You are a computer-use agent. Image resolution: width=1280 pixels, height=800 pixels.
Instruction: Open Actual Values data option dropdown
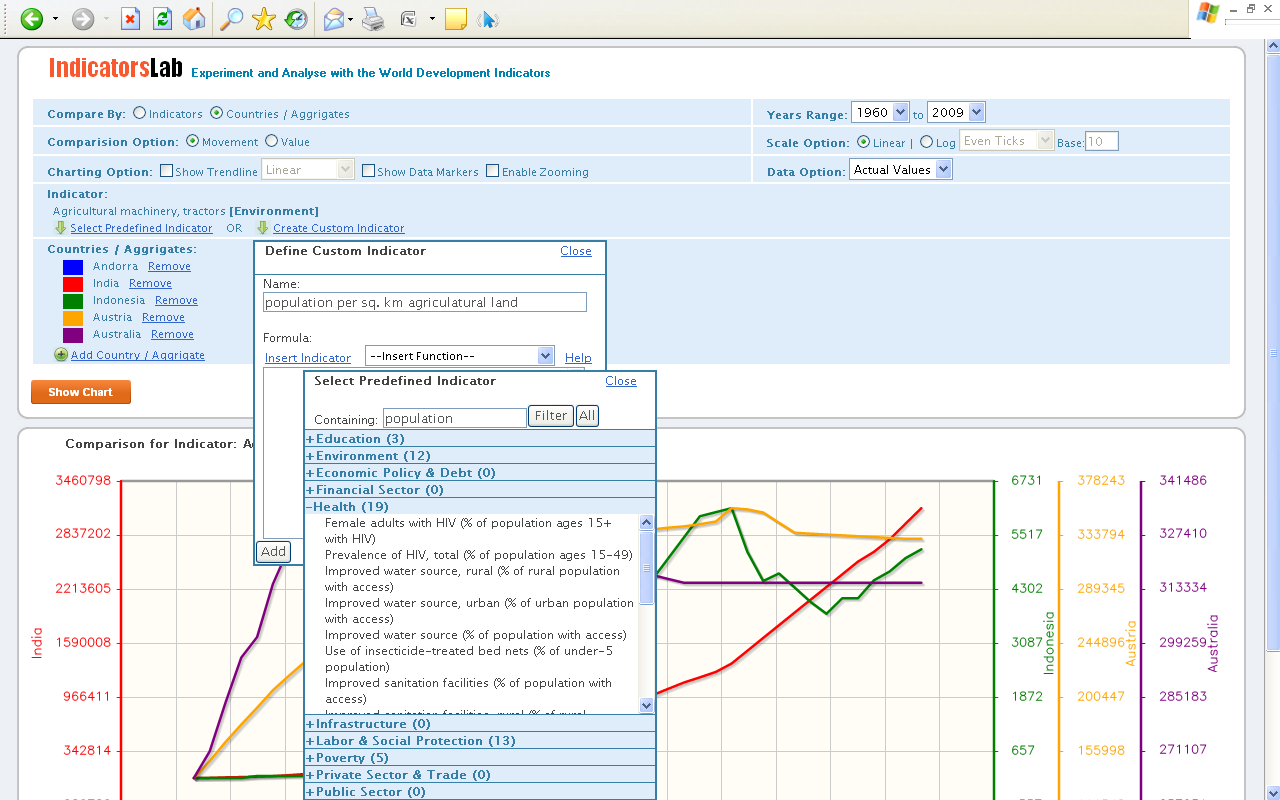pos(901,170)
